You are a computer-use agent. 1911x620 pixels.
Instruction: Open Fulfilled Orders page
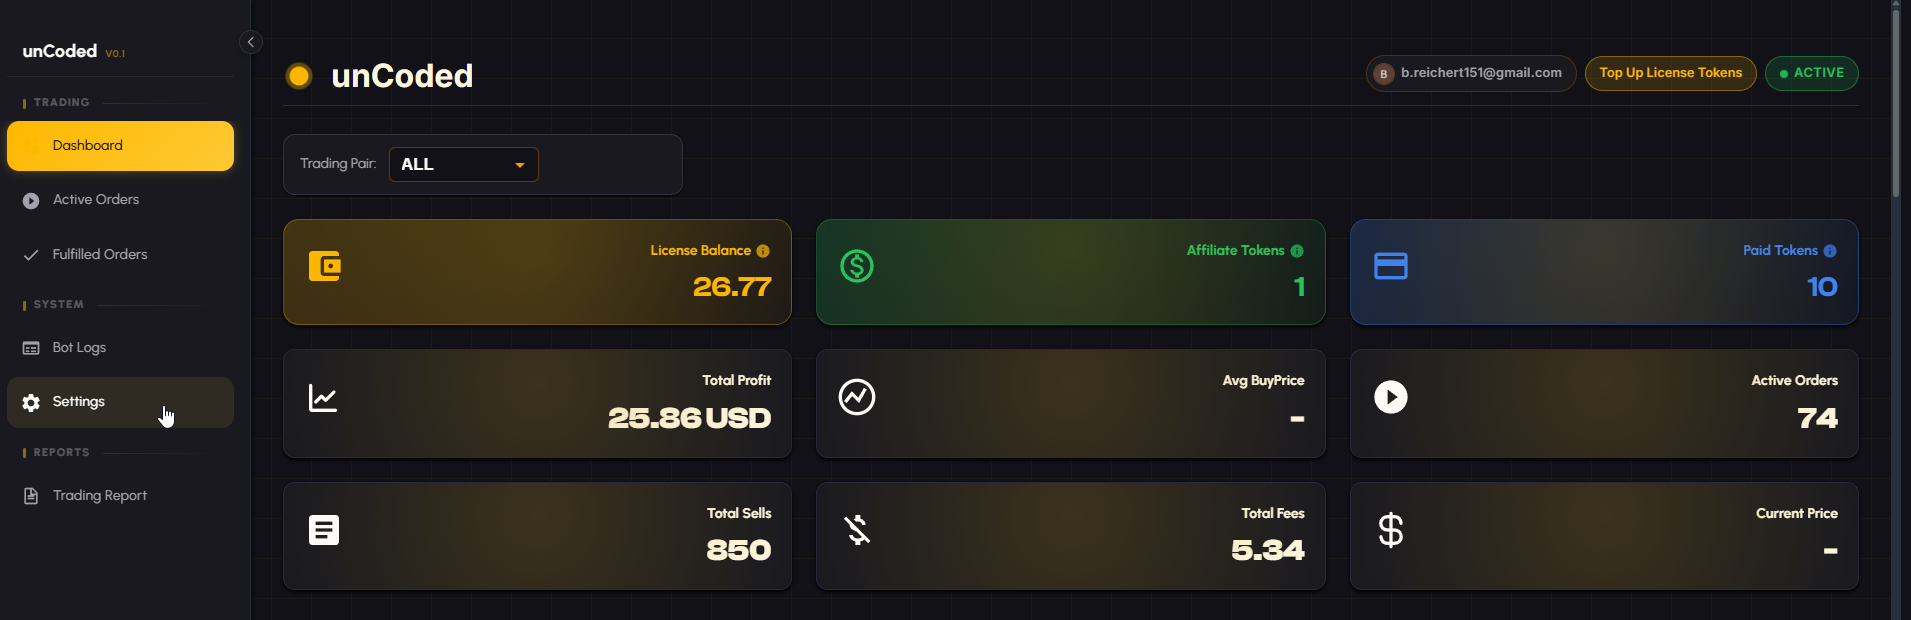[99, 255]
